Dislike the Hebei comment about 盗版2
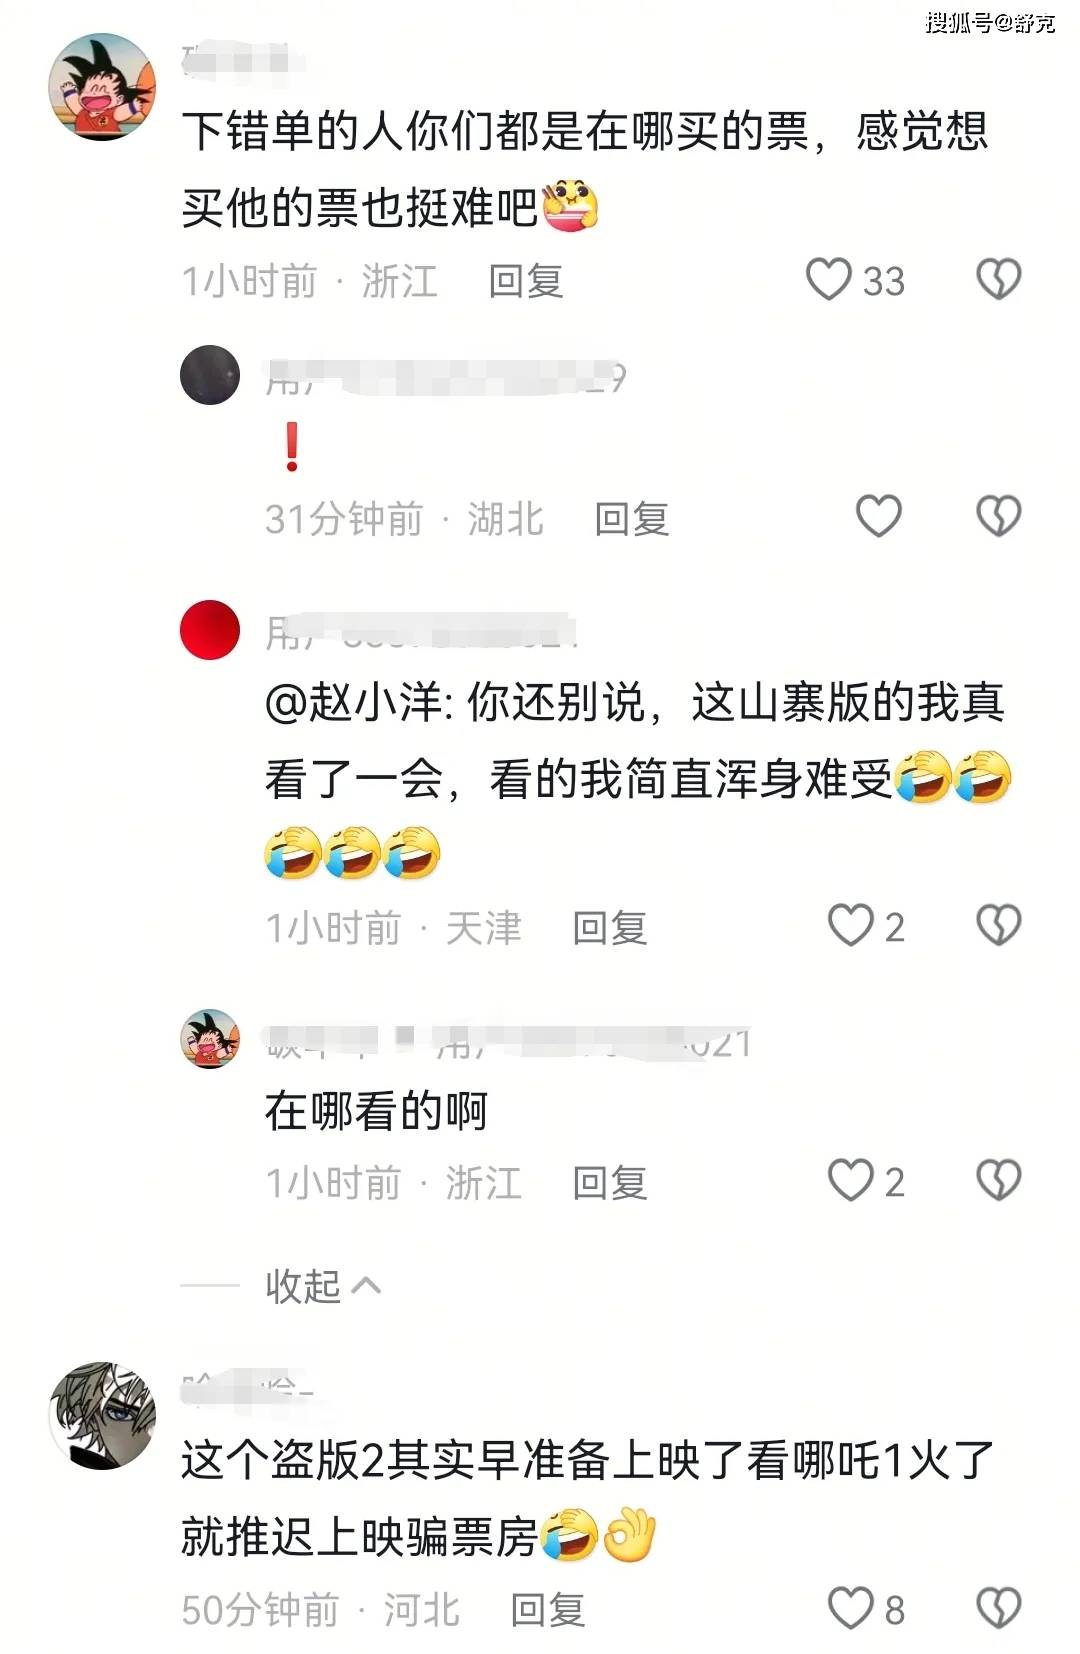This screenshot has height=1654, width=1080. click(998, 1609)
